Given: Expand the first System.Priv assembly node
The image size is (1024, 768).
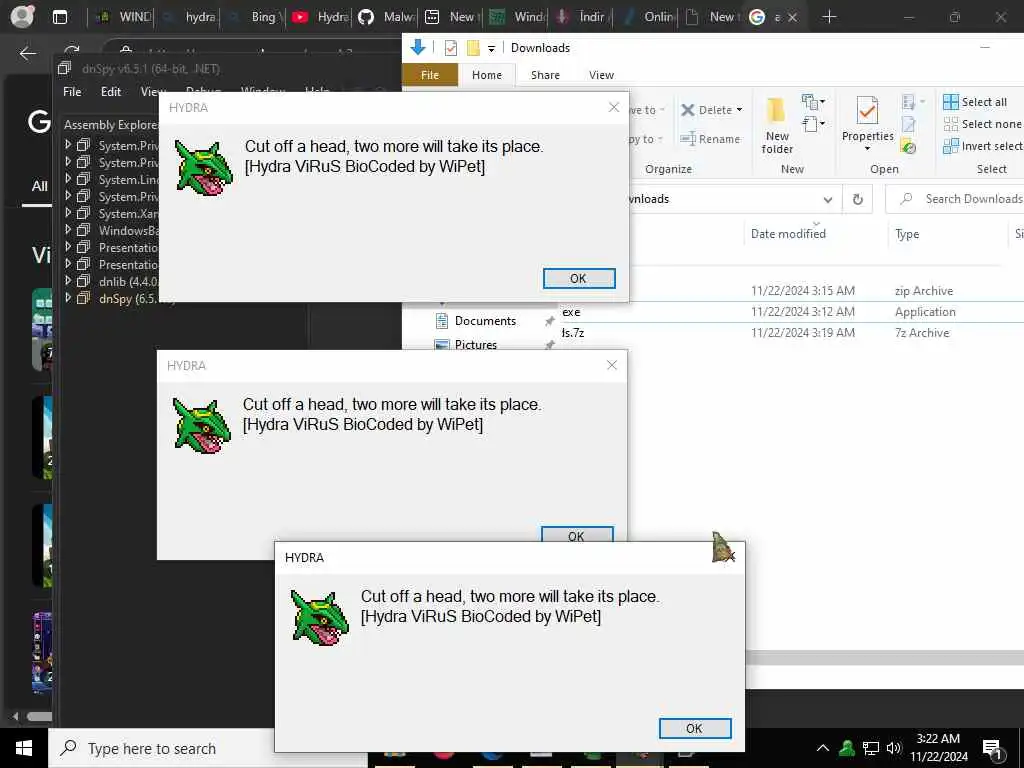Looking at the screenshot, I should (68, 144).
